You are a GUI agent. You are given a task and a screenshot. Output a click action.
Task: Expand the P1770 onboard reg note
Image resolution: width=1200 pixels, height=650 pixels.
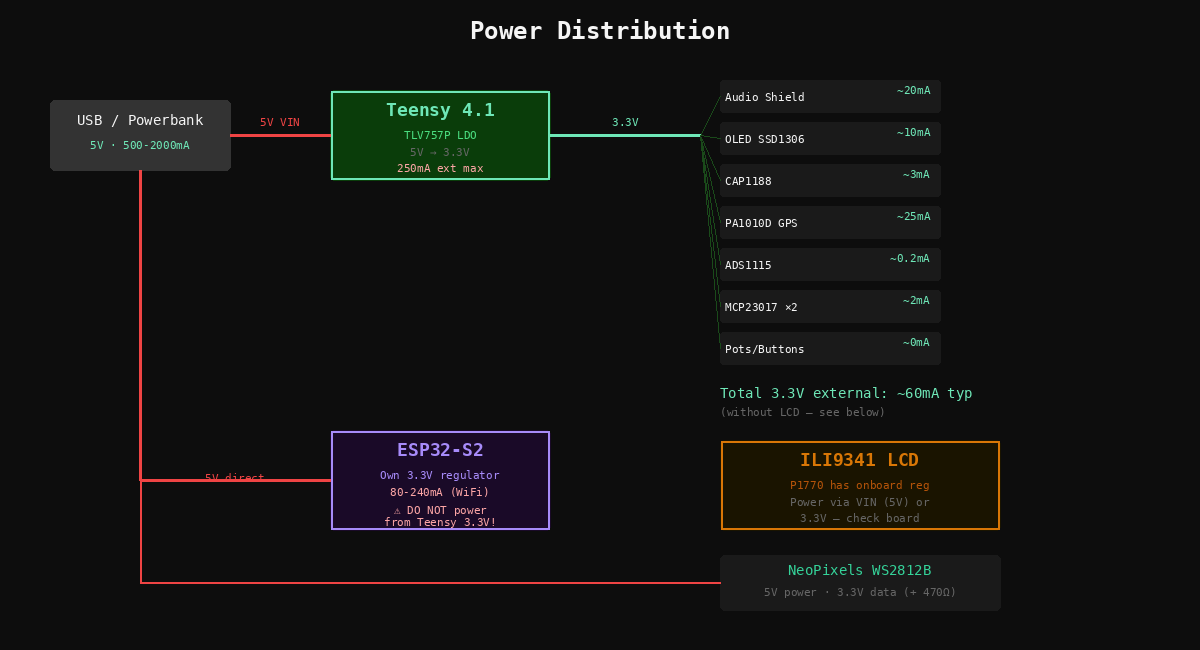coord(859,485)
